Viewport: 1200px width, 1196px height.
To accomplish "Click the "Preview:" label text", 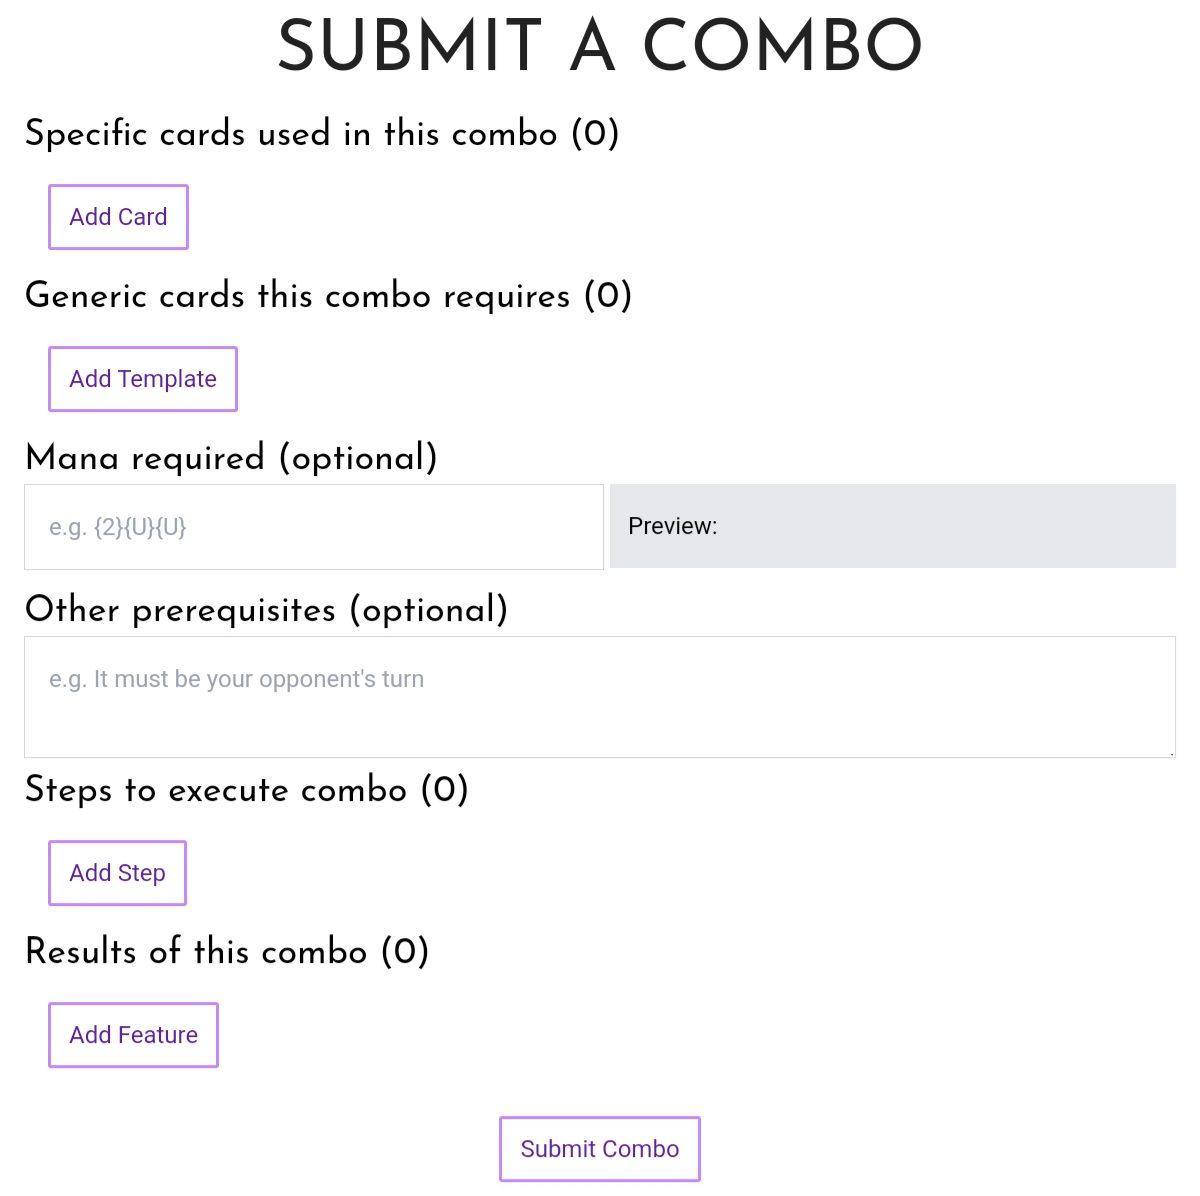I will pyautogui.click(x=672, y=527).
